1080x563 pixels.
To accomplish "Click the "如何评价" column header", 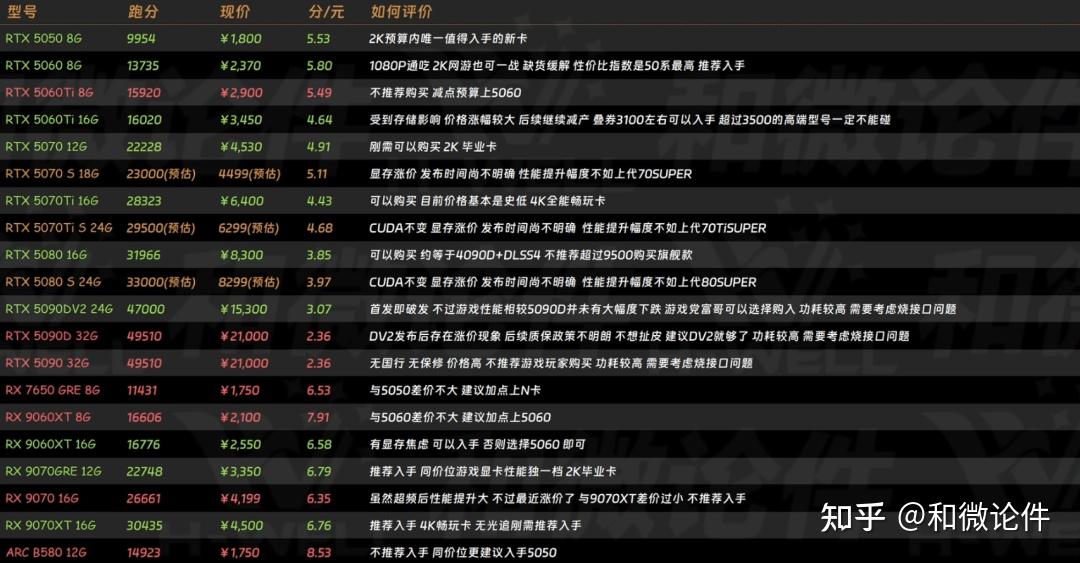I will (401, 12).
